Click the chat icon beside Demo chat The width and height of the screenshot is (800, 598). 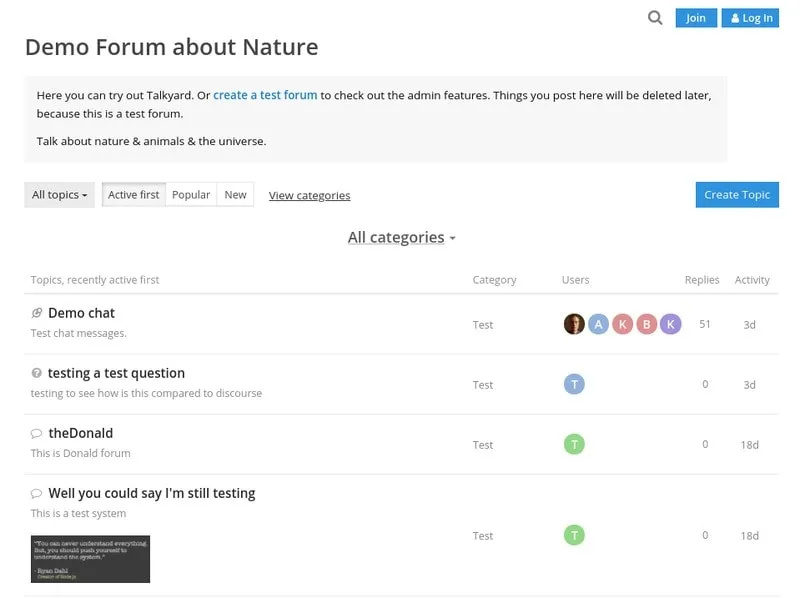[37, 313]
